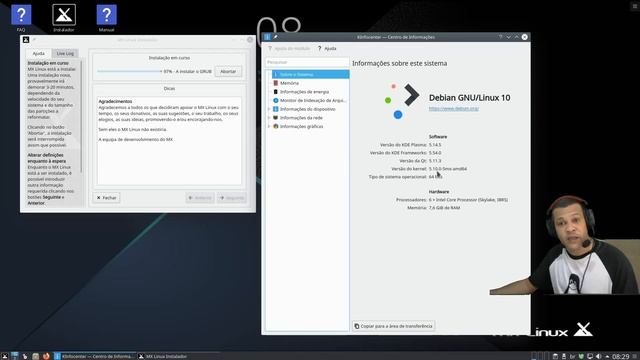
Task: Open Informações de energia entry
Action: [304, 92]
